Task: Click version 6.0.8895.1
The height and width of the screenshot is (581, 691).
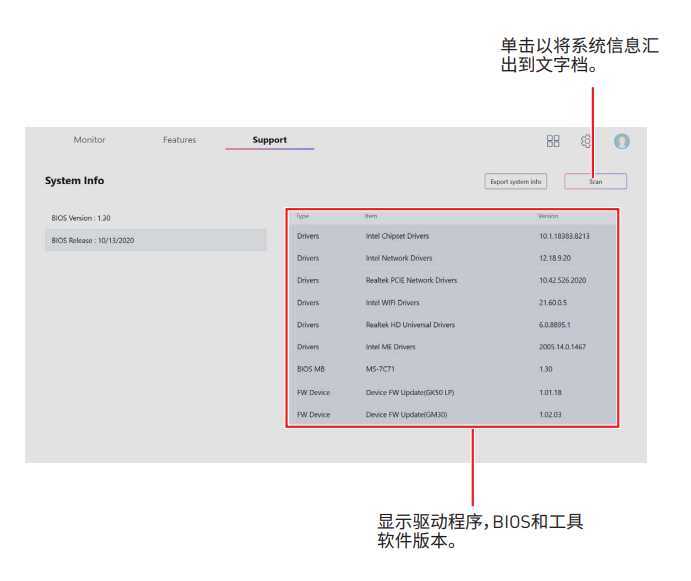Action: pos(554,324)
